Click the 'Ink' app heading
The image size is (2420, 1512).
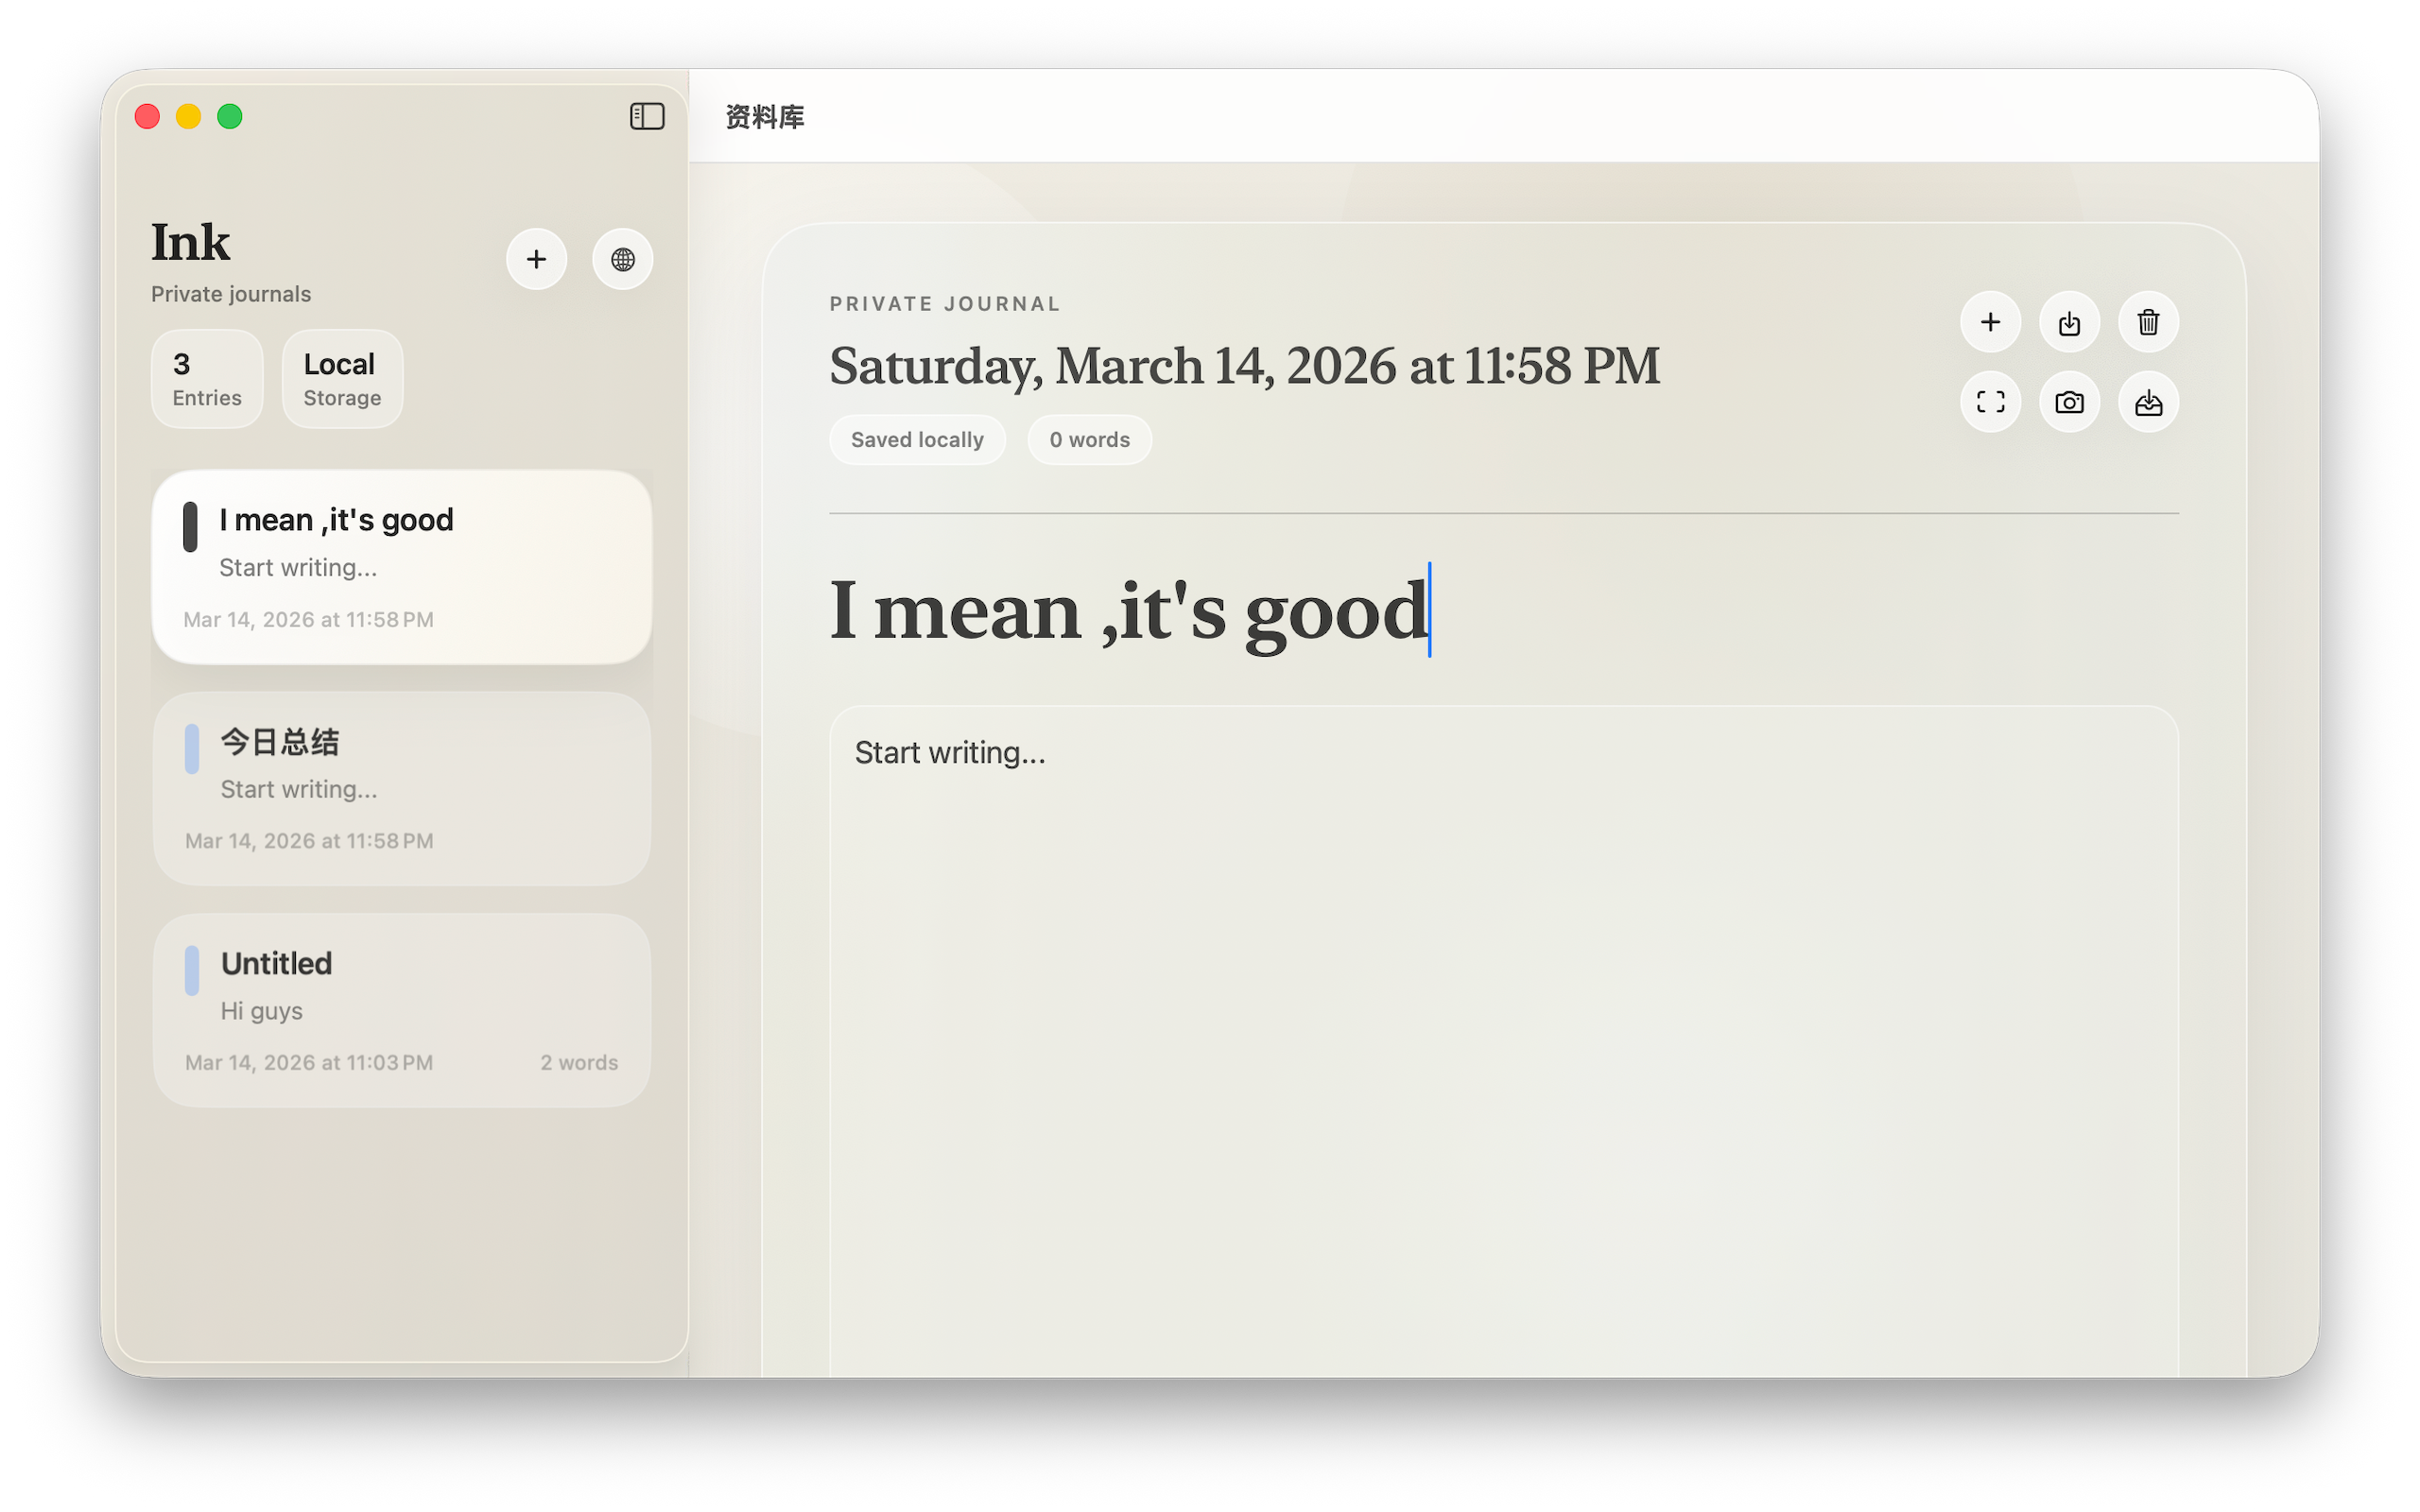[190, 242]
